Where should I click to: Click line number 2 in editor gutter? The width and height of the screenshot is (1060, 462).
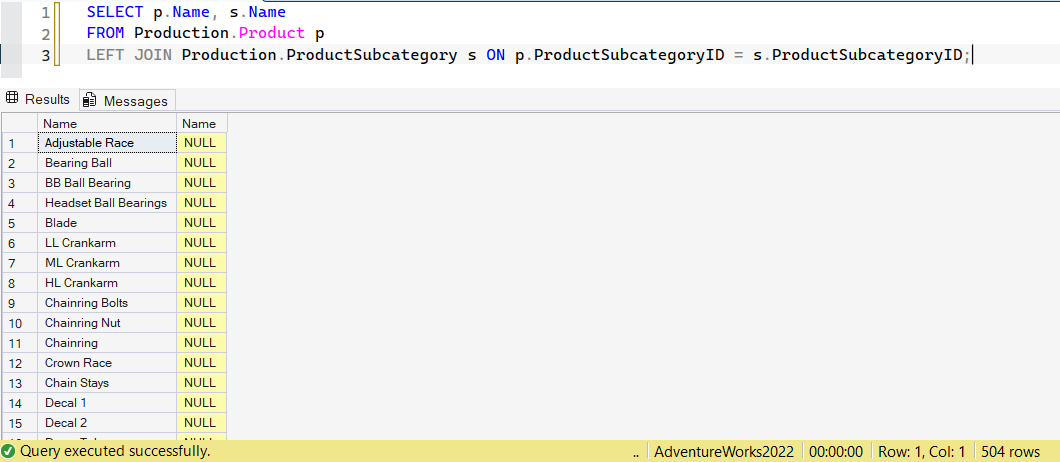pyautogui.click(x=45, y=34)
